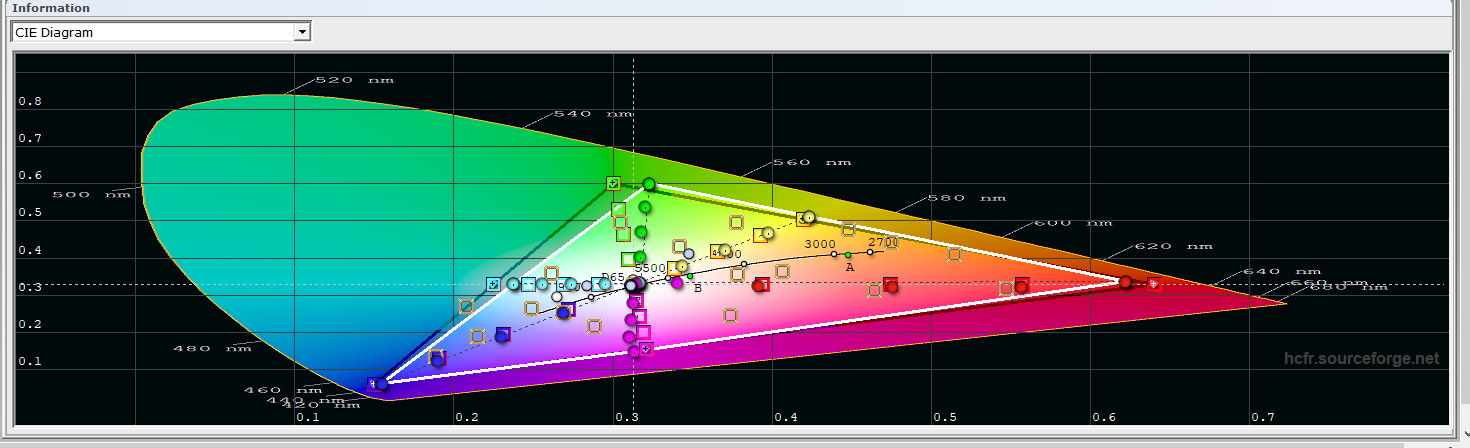The width and height of the screenshot is (1470, 448).
Task: Click the 0.4 y-axis value
Action: coord(30,251)
